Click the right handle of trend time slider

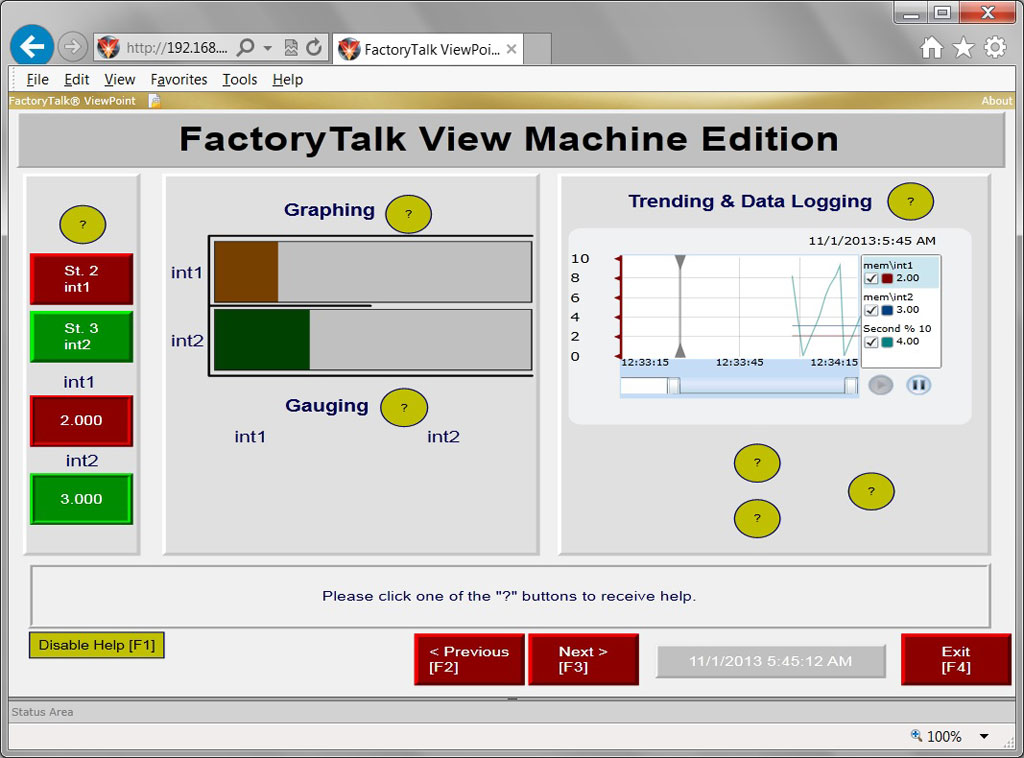850,386
